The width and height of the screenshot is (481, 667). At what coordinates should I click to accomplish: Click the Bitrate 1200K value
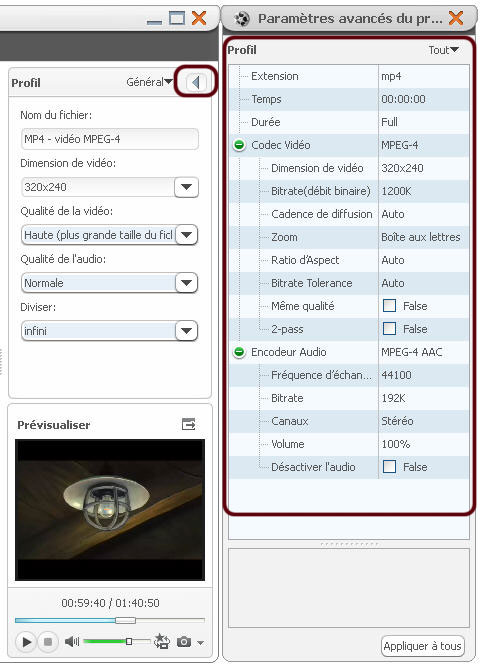point(396,191)
